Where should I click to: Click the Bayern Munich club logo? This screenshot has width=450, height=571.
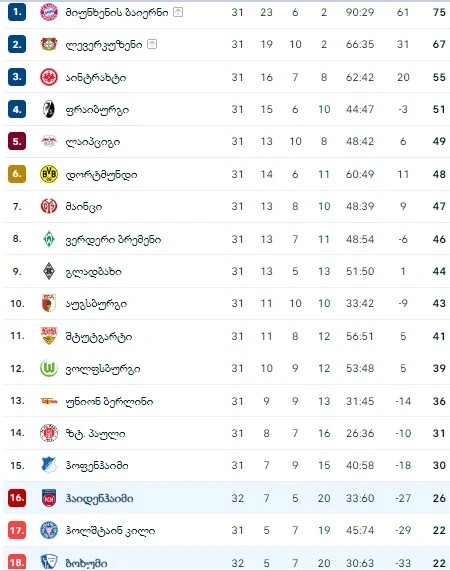pos(49,12)
